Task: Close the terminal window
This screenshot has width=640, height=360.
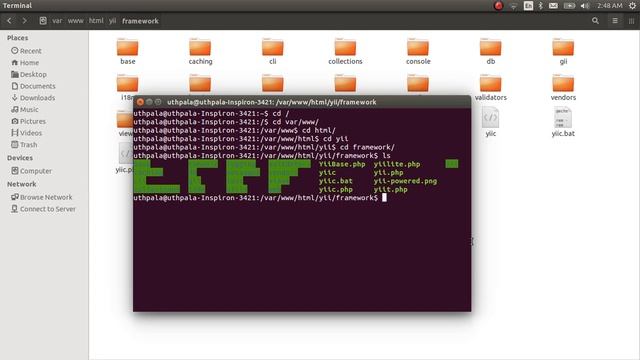Action: pos(140,102)
